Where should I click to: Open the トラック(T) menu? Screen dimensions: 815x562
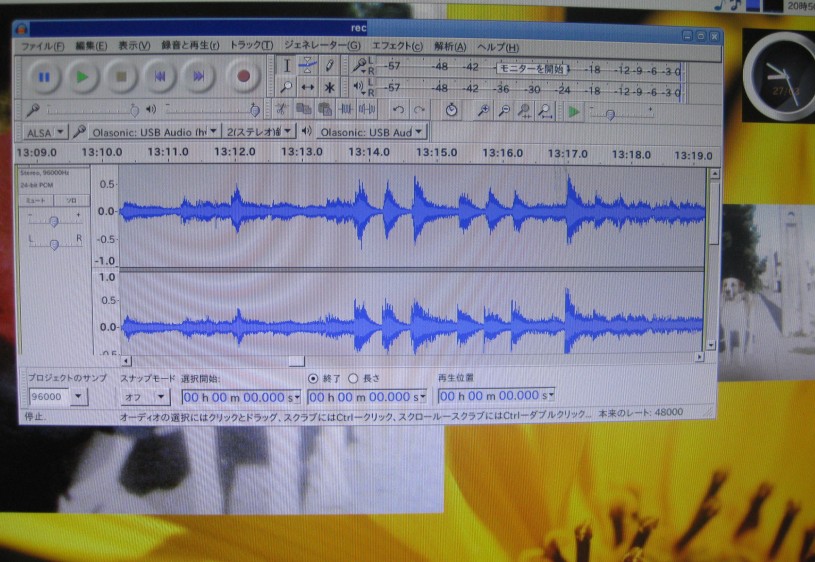click(252, 46)
